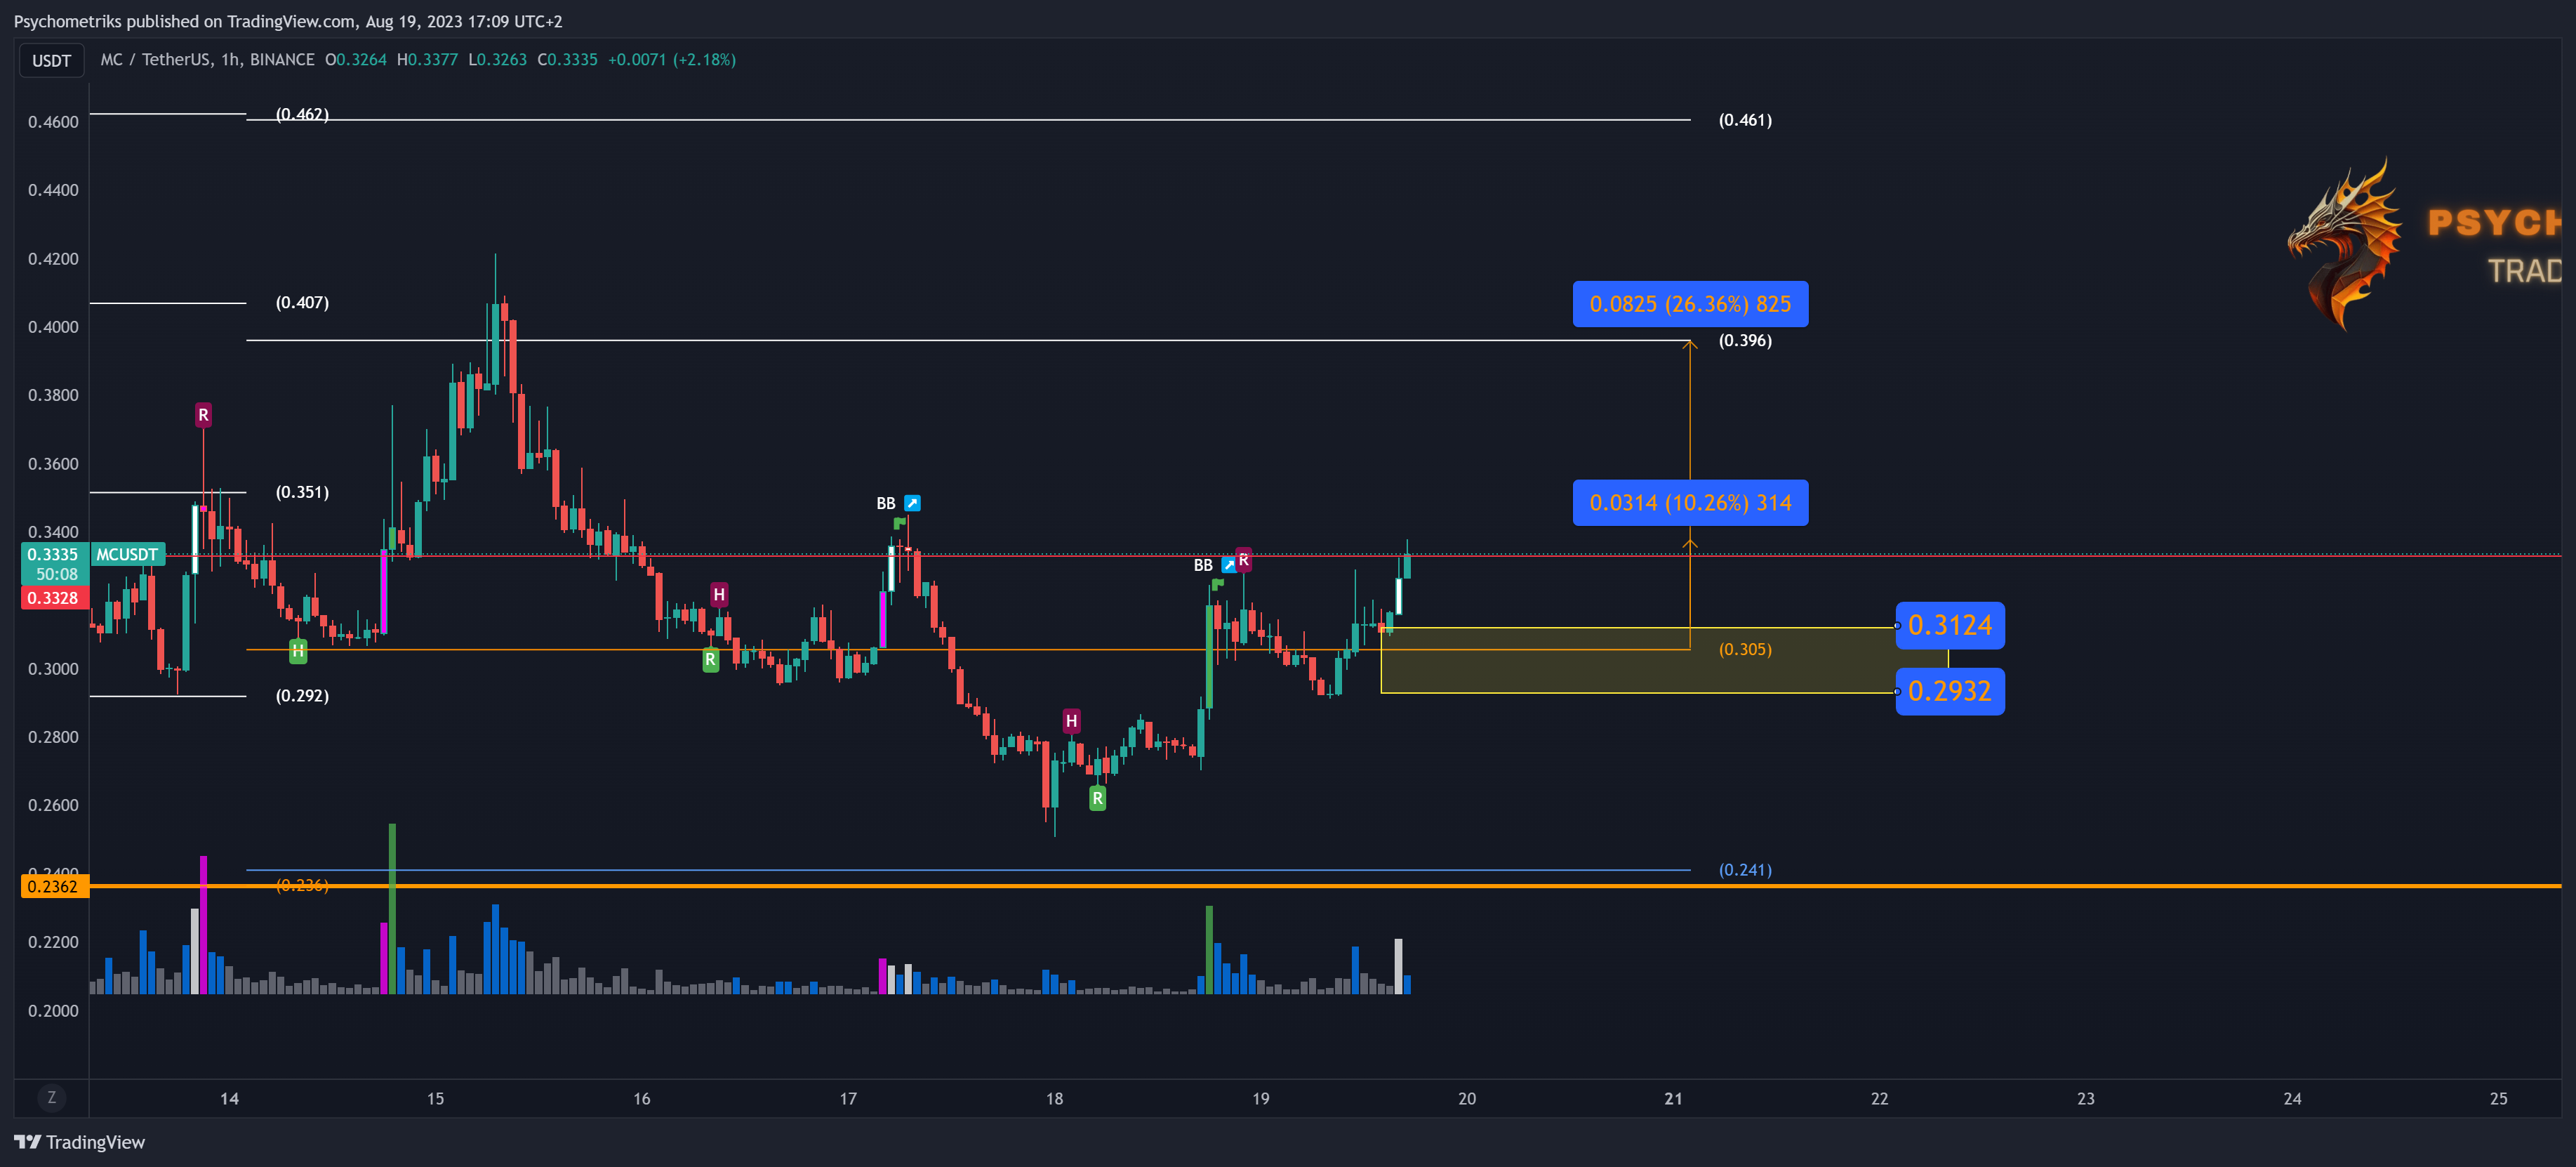This screenshot has height=1167, width=2576.
Task: Click the 0.3124 price label
Action: pyautogui.click(x=1950, y=625)
